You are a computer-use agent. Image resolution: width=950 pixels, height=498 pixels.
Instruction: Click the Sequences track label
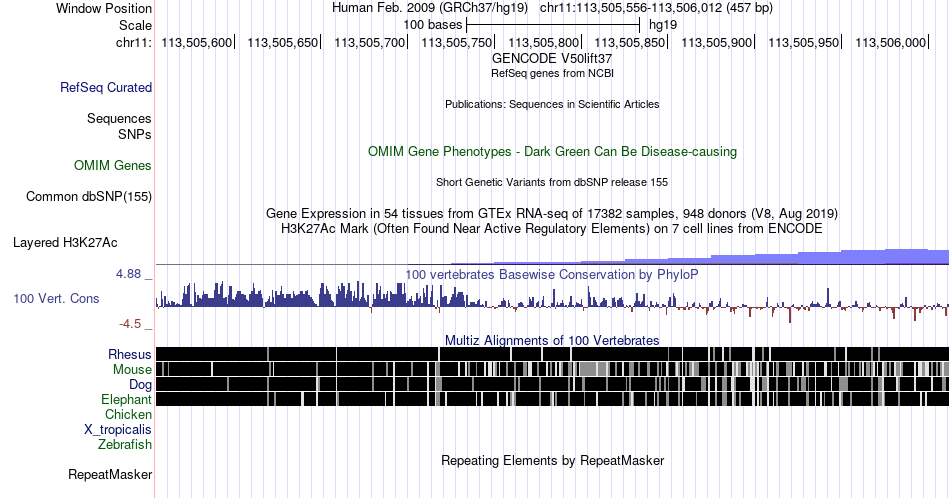click(119, 118)
